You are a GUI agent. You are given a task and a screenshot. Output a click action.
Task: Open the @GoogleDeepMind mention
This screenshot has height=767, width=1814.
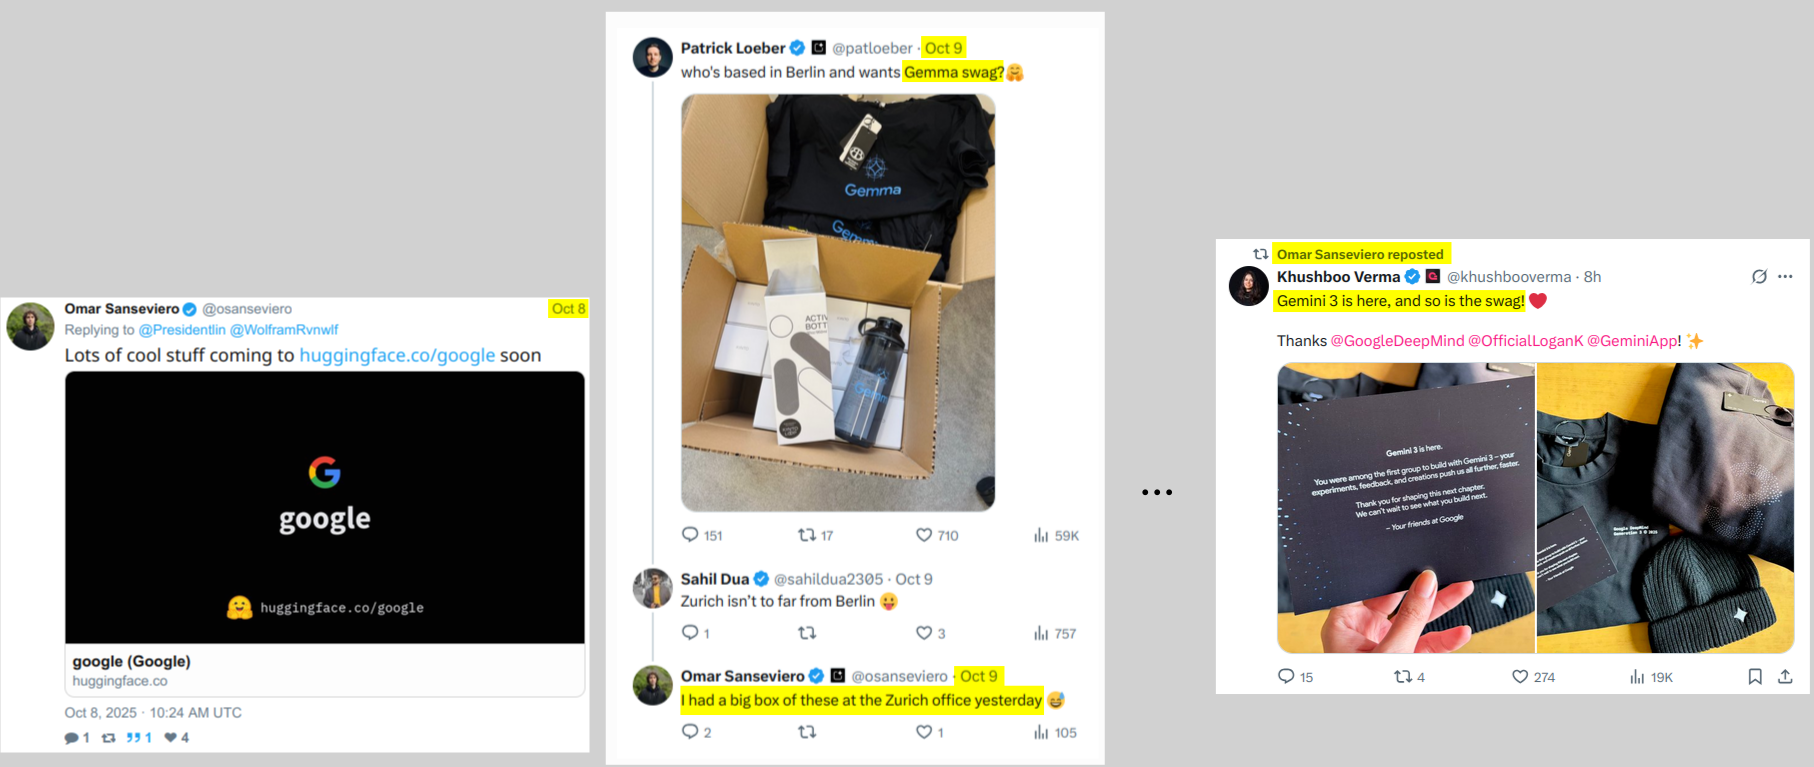coord(1397,341)
